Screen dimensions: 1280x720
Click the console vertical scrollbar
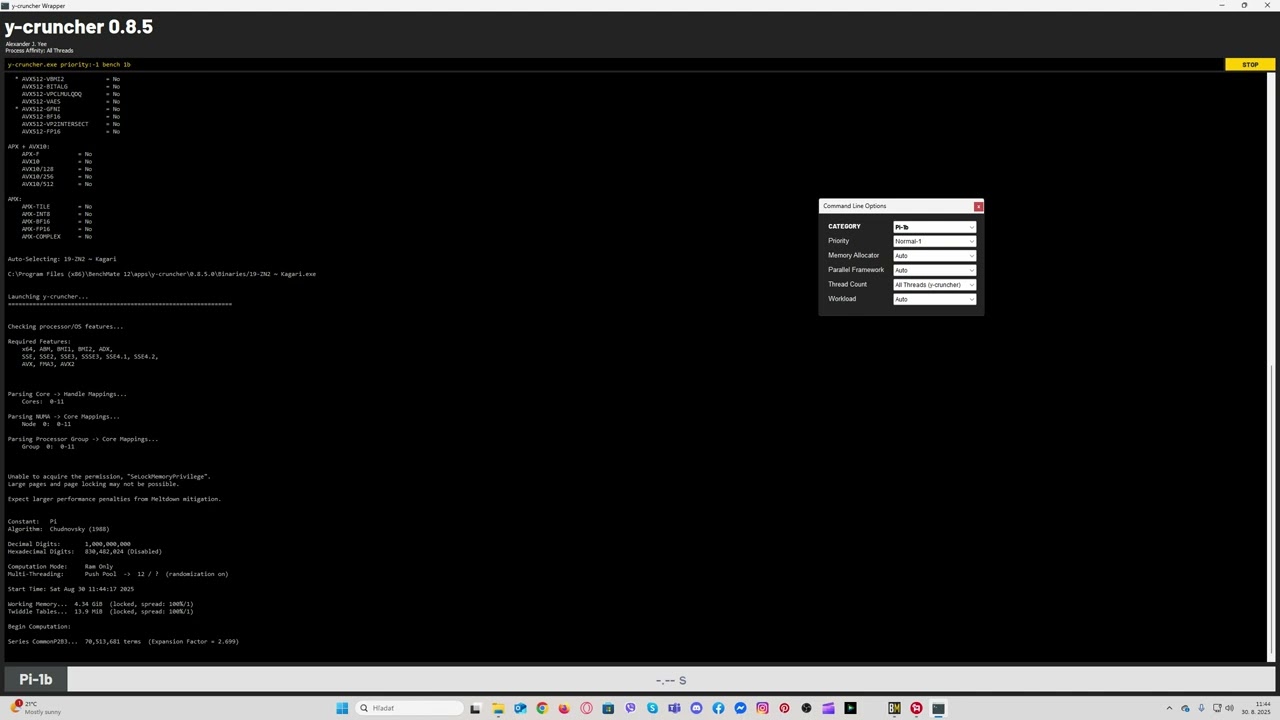(x=1272, y=366)
